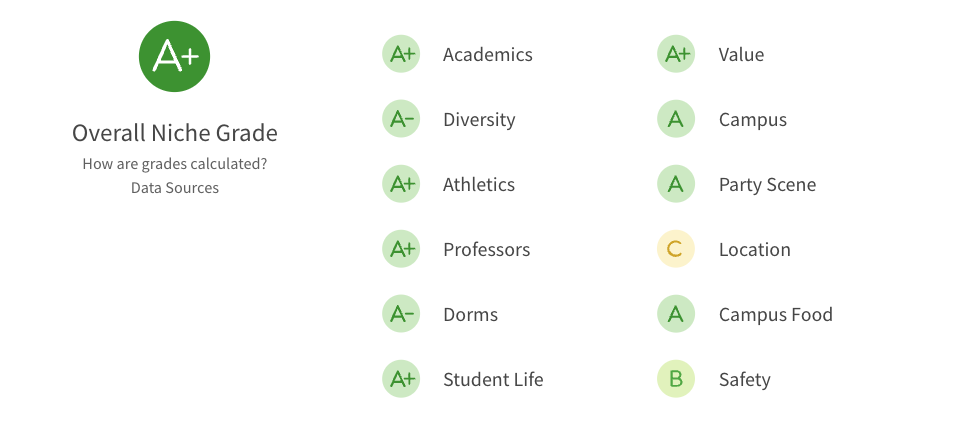Open the Data Sources link
Viewport: 967px width, 424px height.
(x=175, y=188)
